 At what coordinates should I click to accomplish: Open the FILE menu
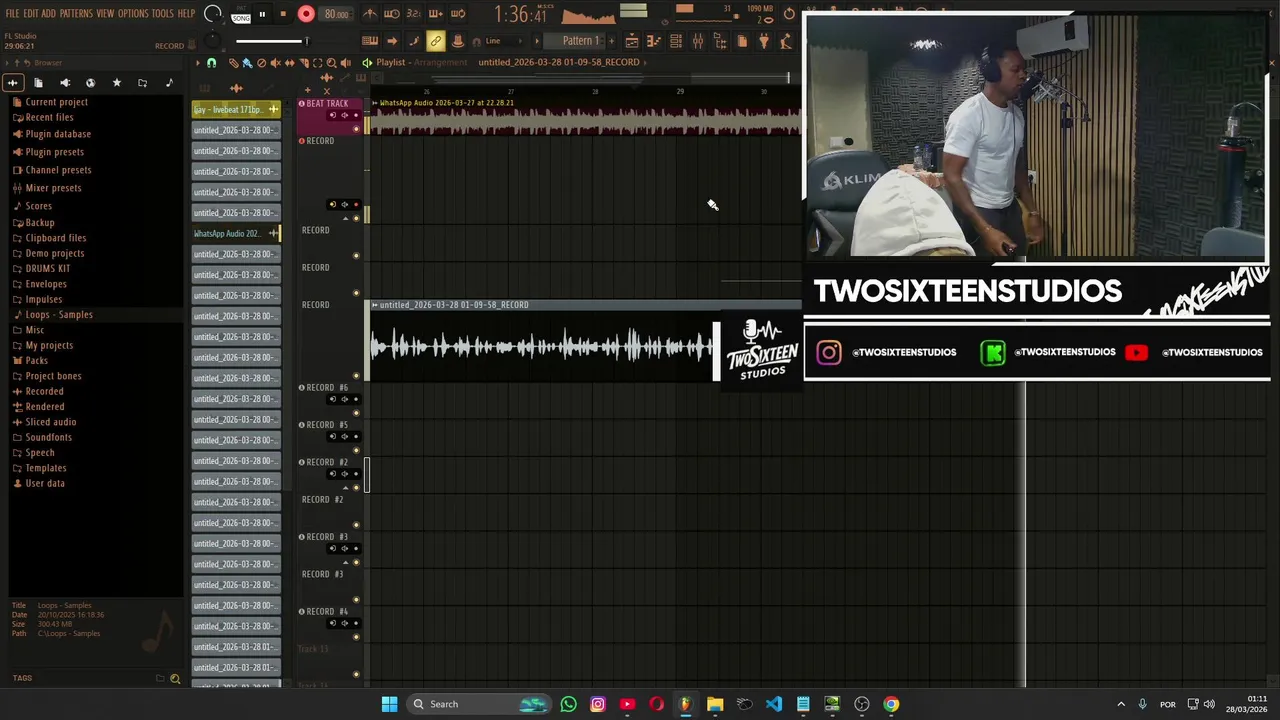pos(13,13)
